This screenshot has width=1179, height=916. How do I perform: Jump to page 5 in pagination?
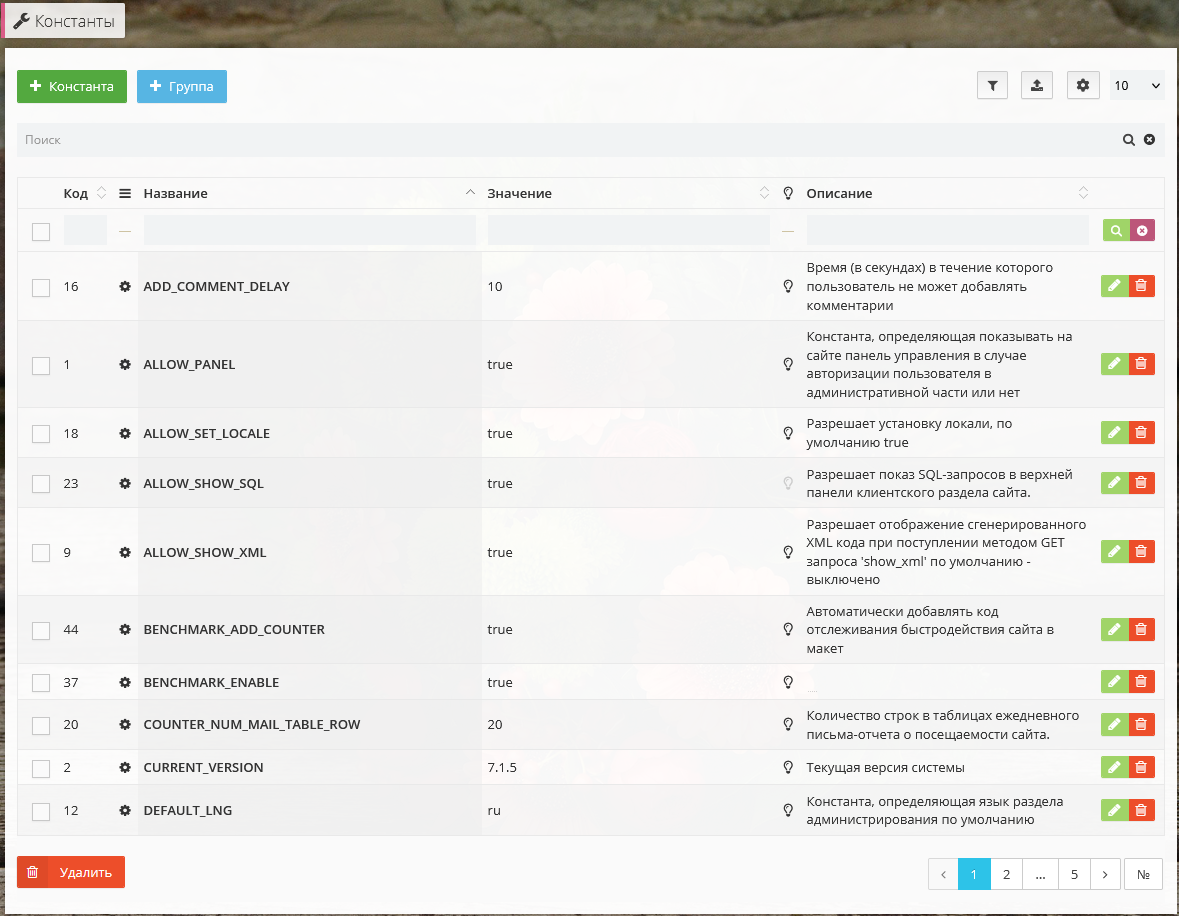click(1074, 874)
